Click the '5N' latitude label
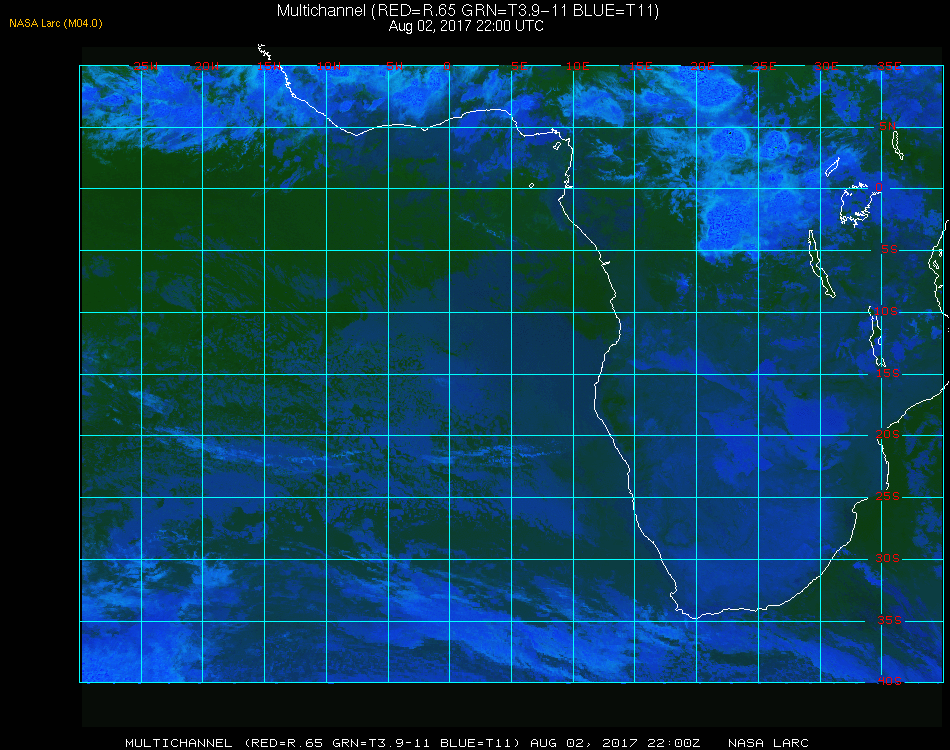Viewport: 950px width, 750px height. (888, 126)
